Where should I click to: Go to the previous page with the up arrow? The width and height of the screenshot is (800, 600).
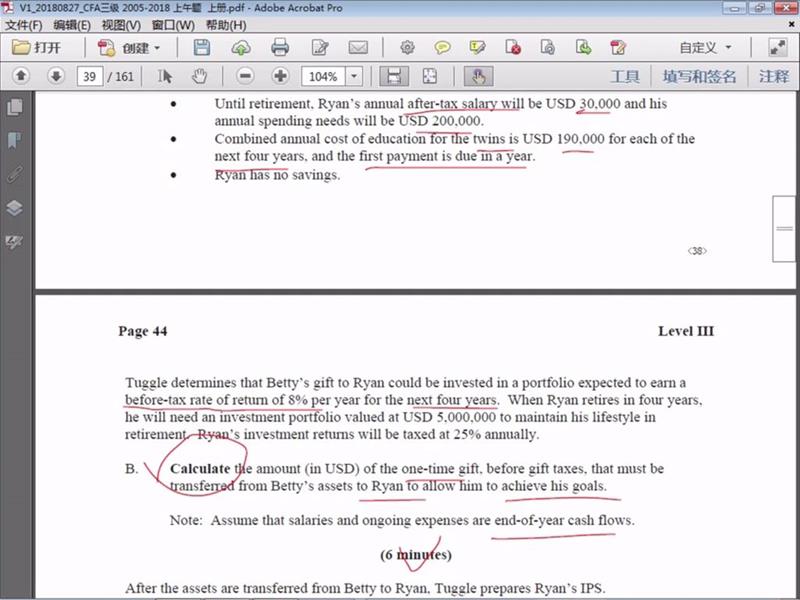pos(21,76)
